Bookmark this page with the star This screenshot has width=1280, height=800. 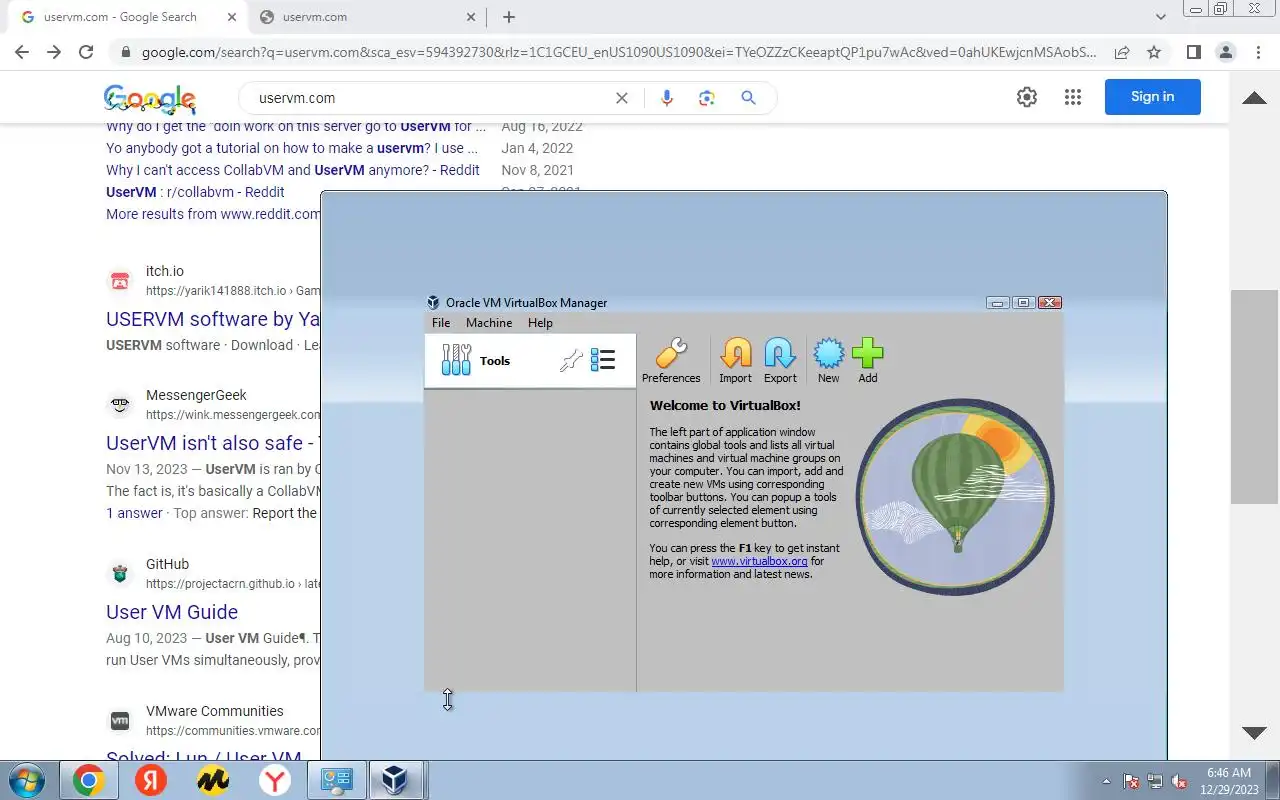click(x=1154, y=52)
